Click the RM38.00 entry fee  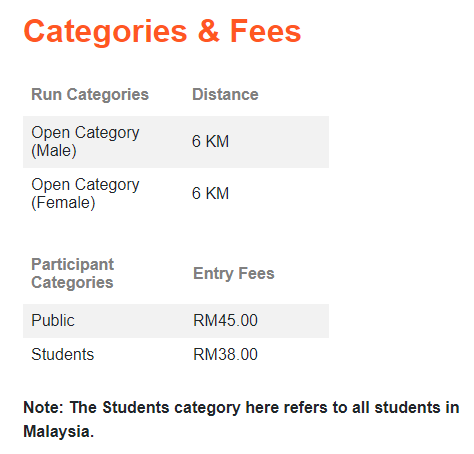click(225, 354)
